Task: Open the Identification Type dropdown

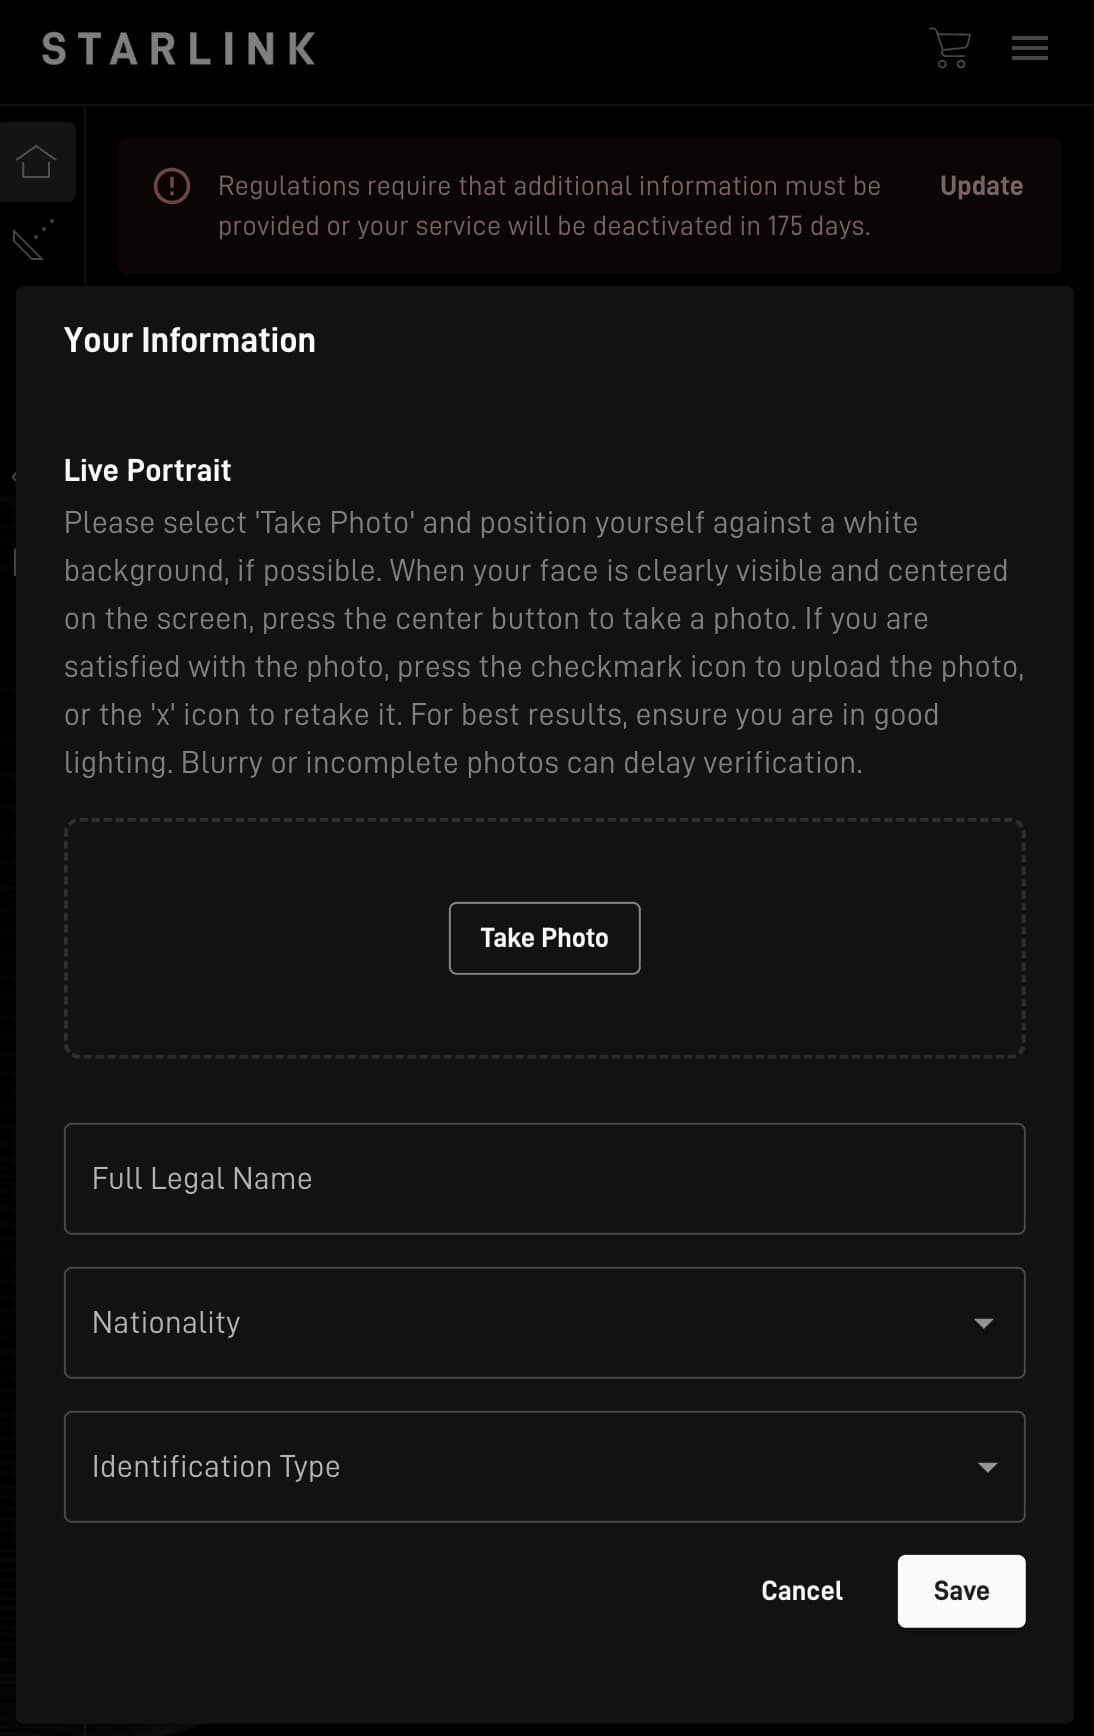Action: click(x=520, y=1467)
